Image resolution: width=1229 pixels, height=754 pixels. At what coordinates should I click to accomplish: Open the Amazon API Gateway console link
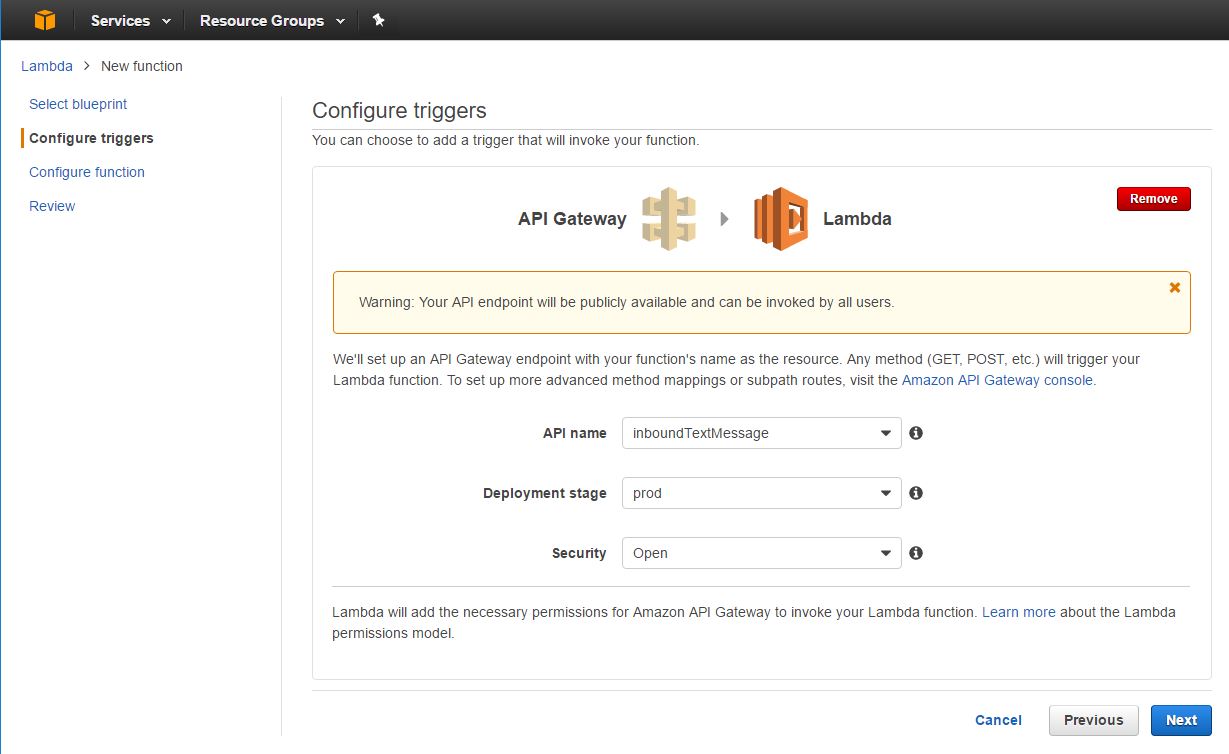coord(997,380)
